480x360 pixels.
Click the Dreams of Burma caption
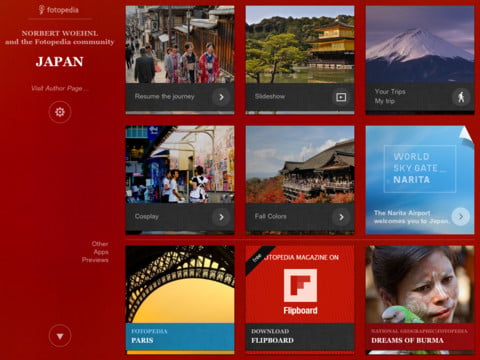[x=407, y=340]
